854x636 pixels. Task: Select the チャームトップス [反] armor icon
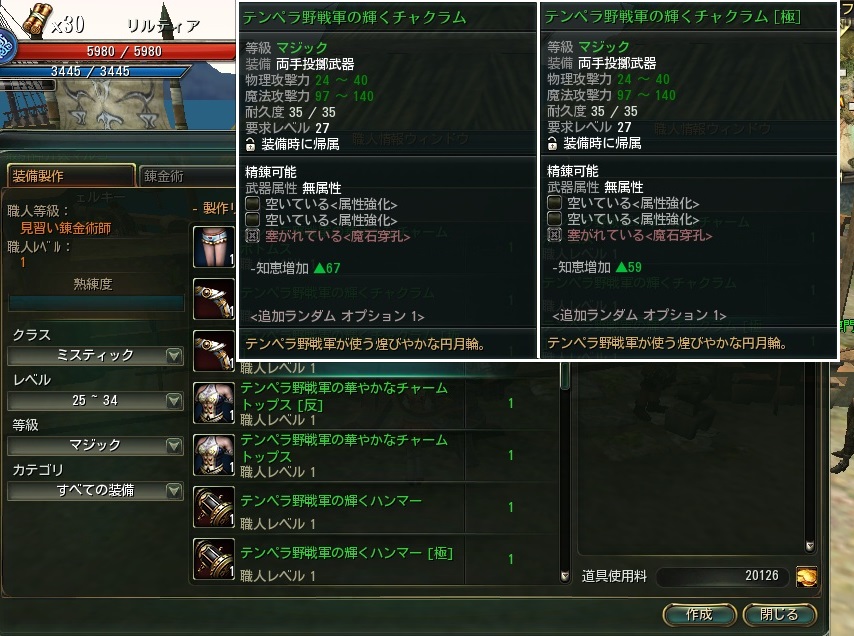[x=214, y=403]
